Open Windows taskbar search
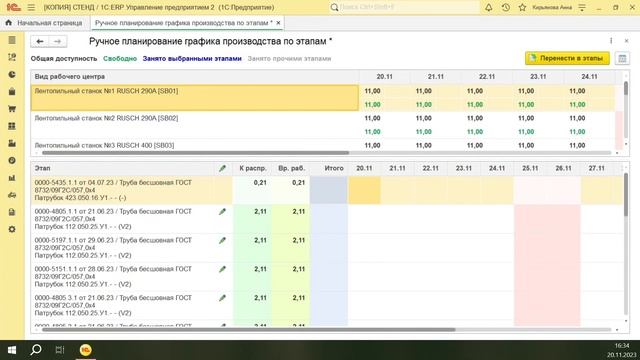This screenshot has height=360, width=640. pyautogui.click(x=36, y=350)
